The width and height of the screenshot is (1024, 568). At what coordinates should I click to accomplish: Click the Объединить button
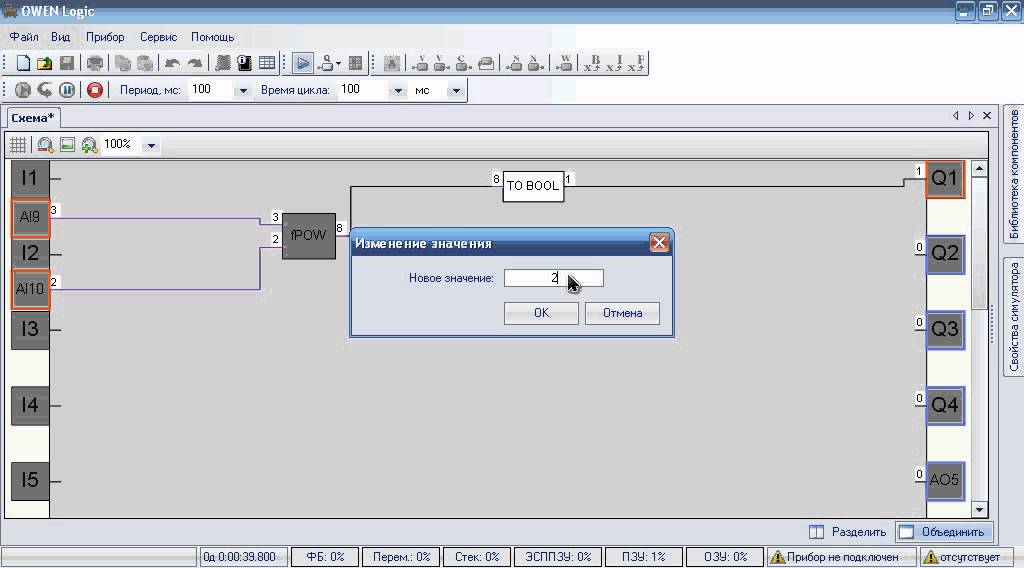coord(943,532)
